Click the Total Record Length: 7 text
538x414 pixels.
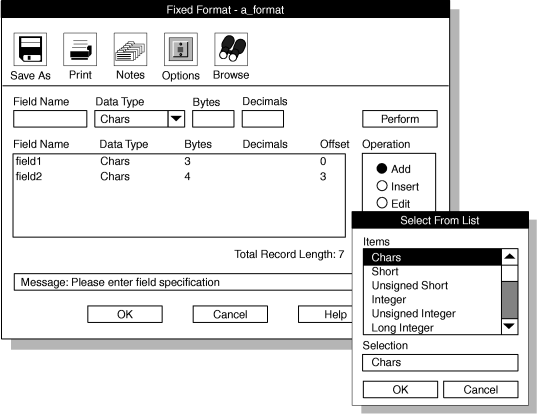tap(289, 254)
